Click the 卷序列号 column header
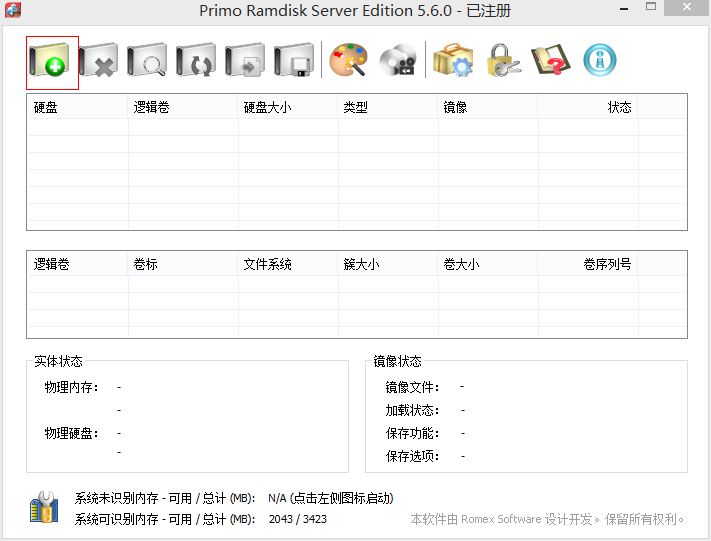 click(588, 264)
